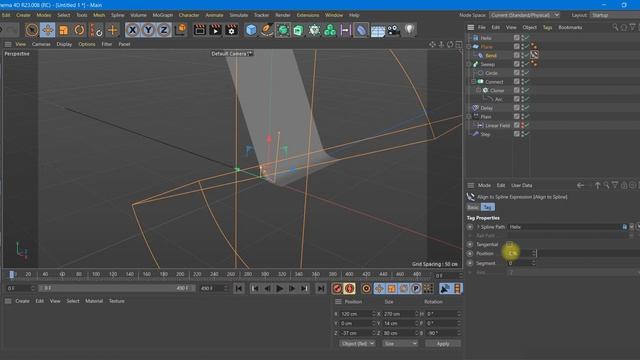Click Spline Path Helix link field
Image resolution: width=640 pixels, height=360 pixels.
coord(564,227)
